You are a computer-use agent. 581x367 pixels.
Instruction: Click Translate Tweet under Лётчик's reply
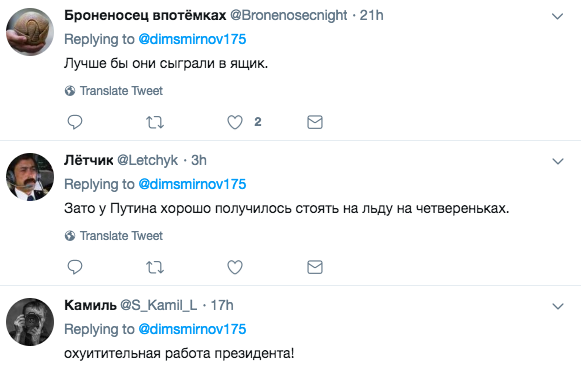coord(114,236)
